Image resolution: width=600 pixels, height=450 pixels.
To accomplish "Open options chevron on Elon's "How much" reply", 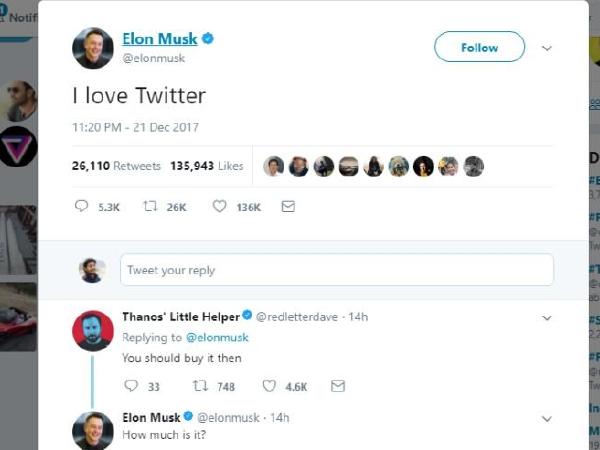I will (x=547, y=418).
